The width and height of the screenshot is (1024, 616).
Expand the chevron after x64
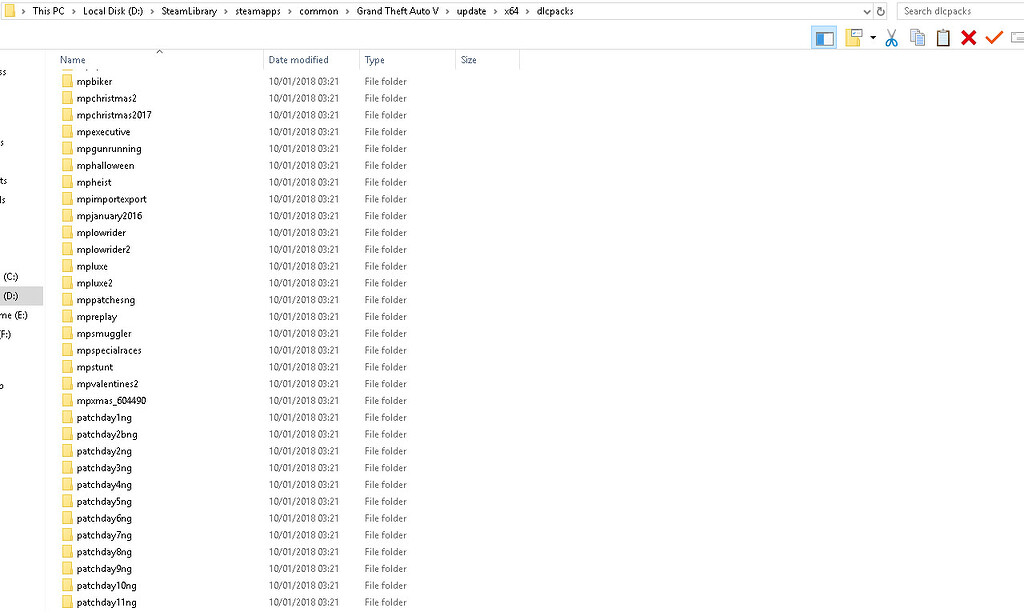tap(528, 11)
